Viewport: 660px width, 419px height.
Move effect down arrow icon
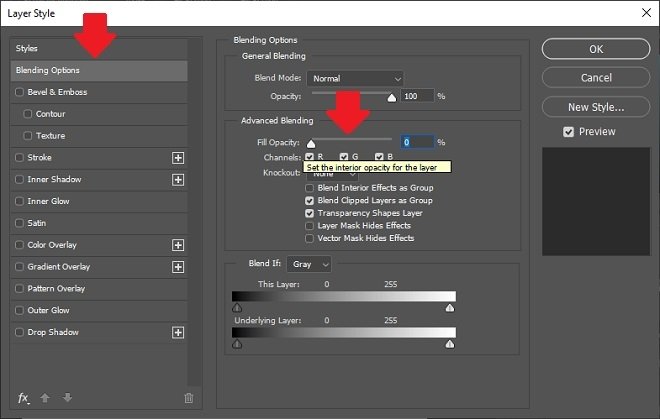tap(67, 398)
